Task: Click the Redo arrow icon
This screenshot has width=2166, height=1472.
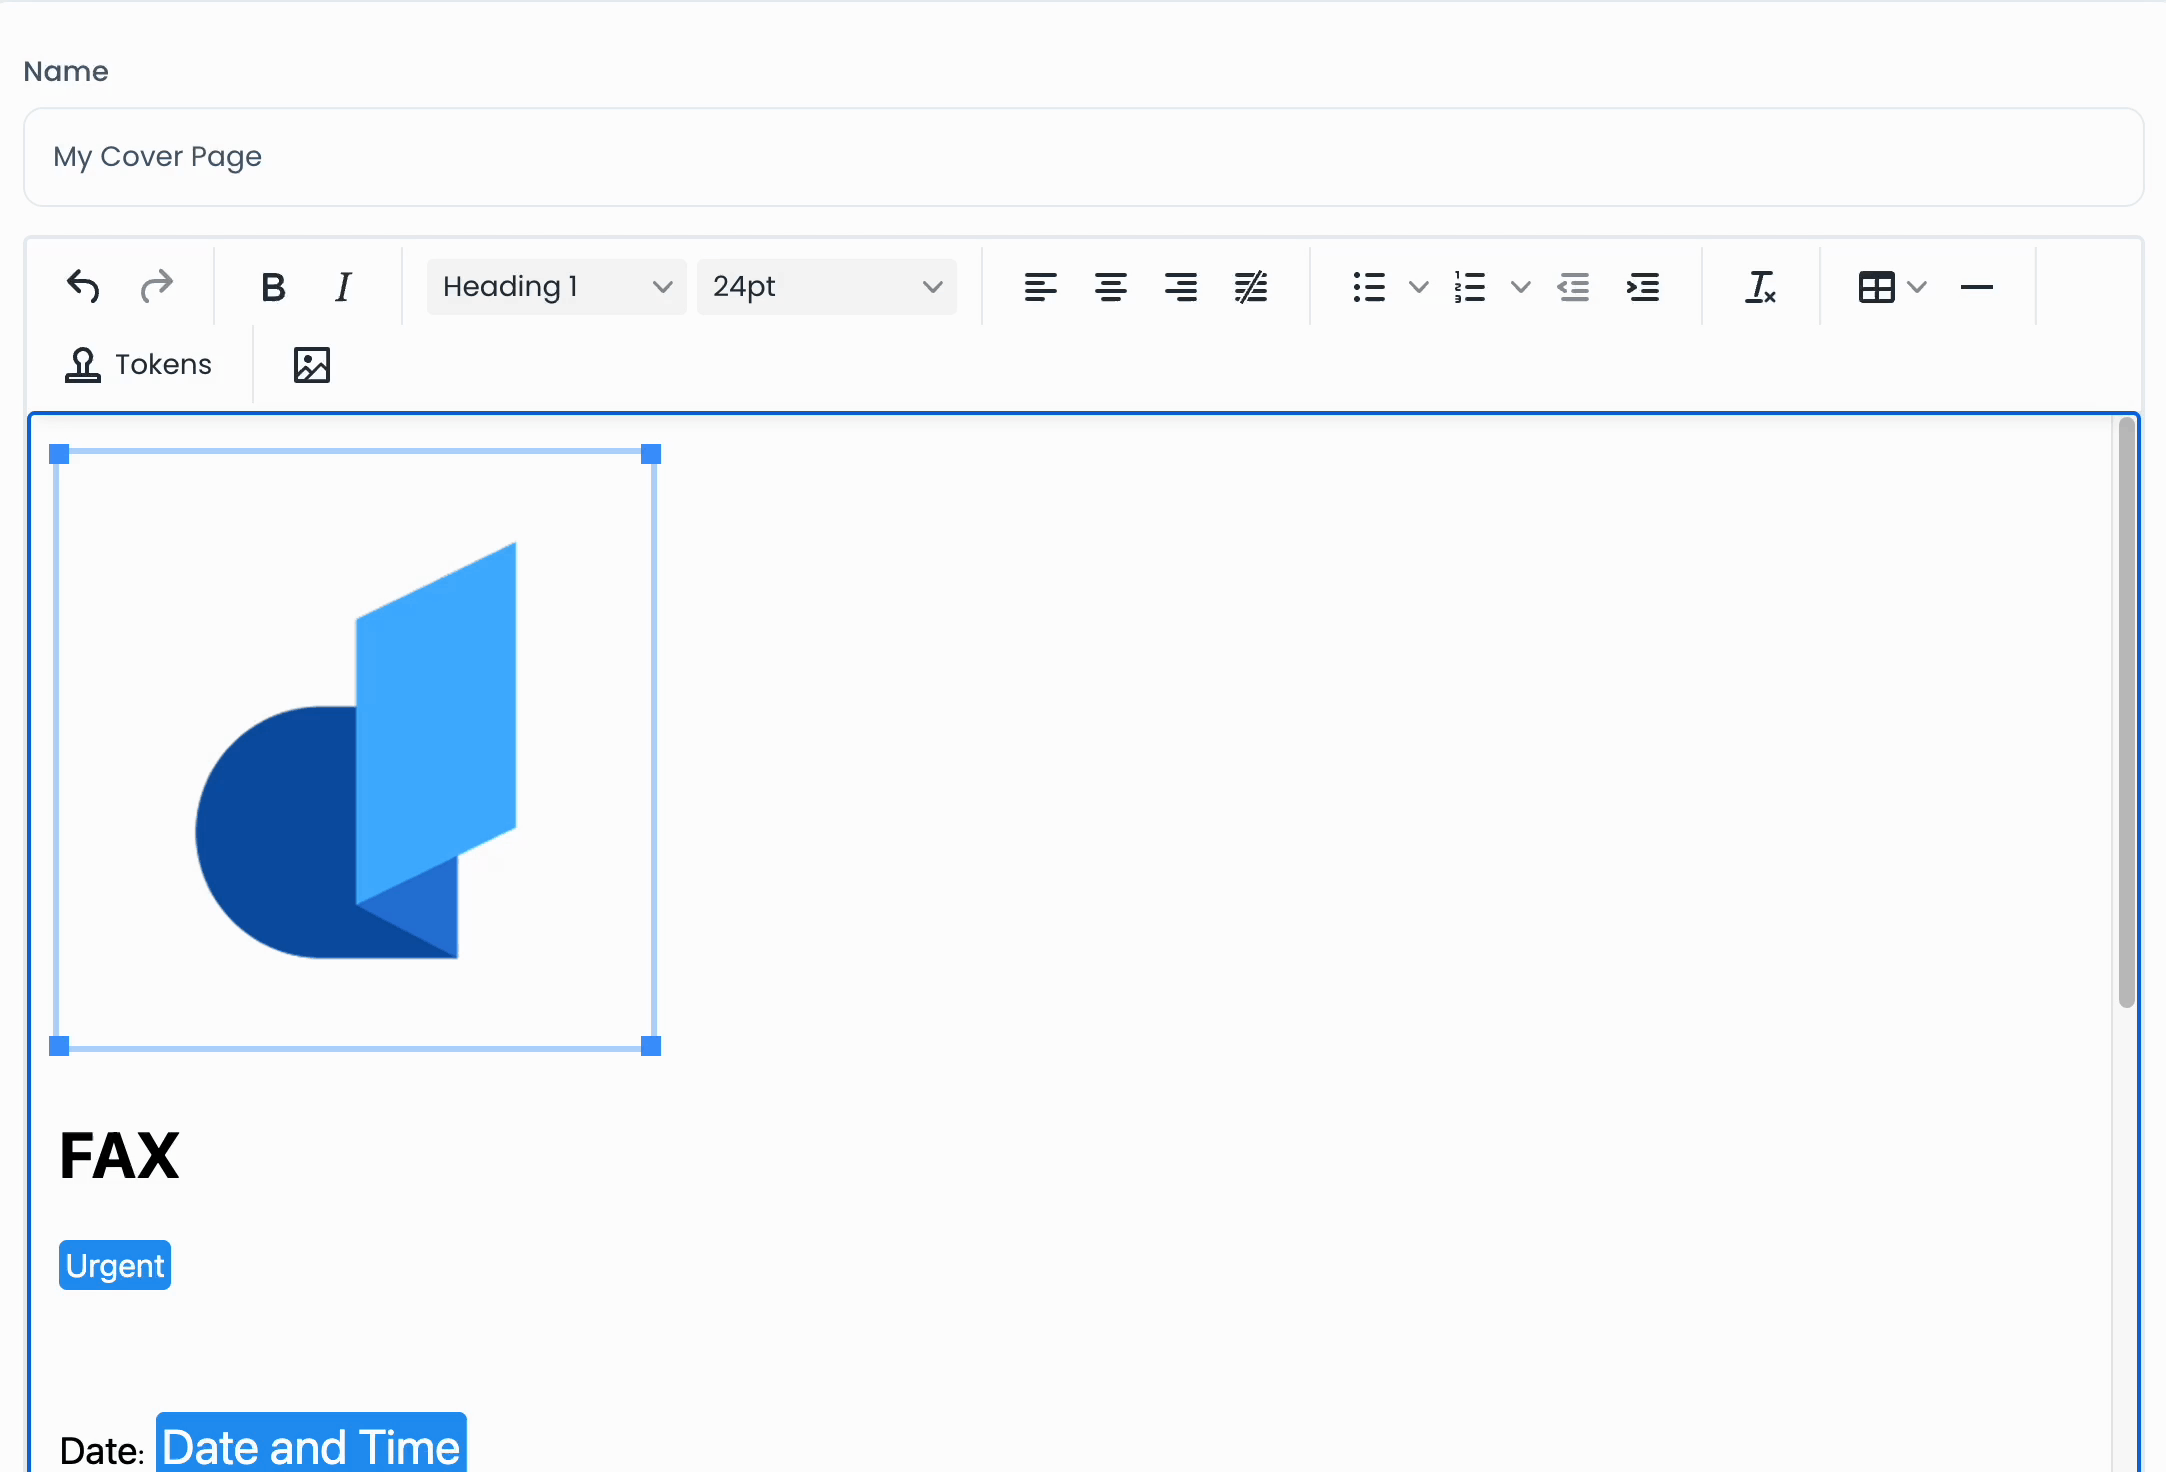Action: click(156, 287)
